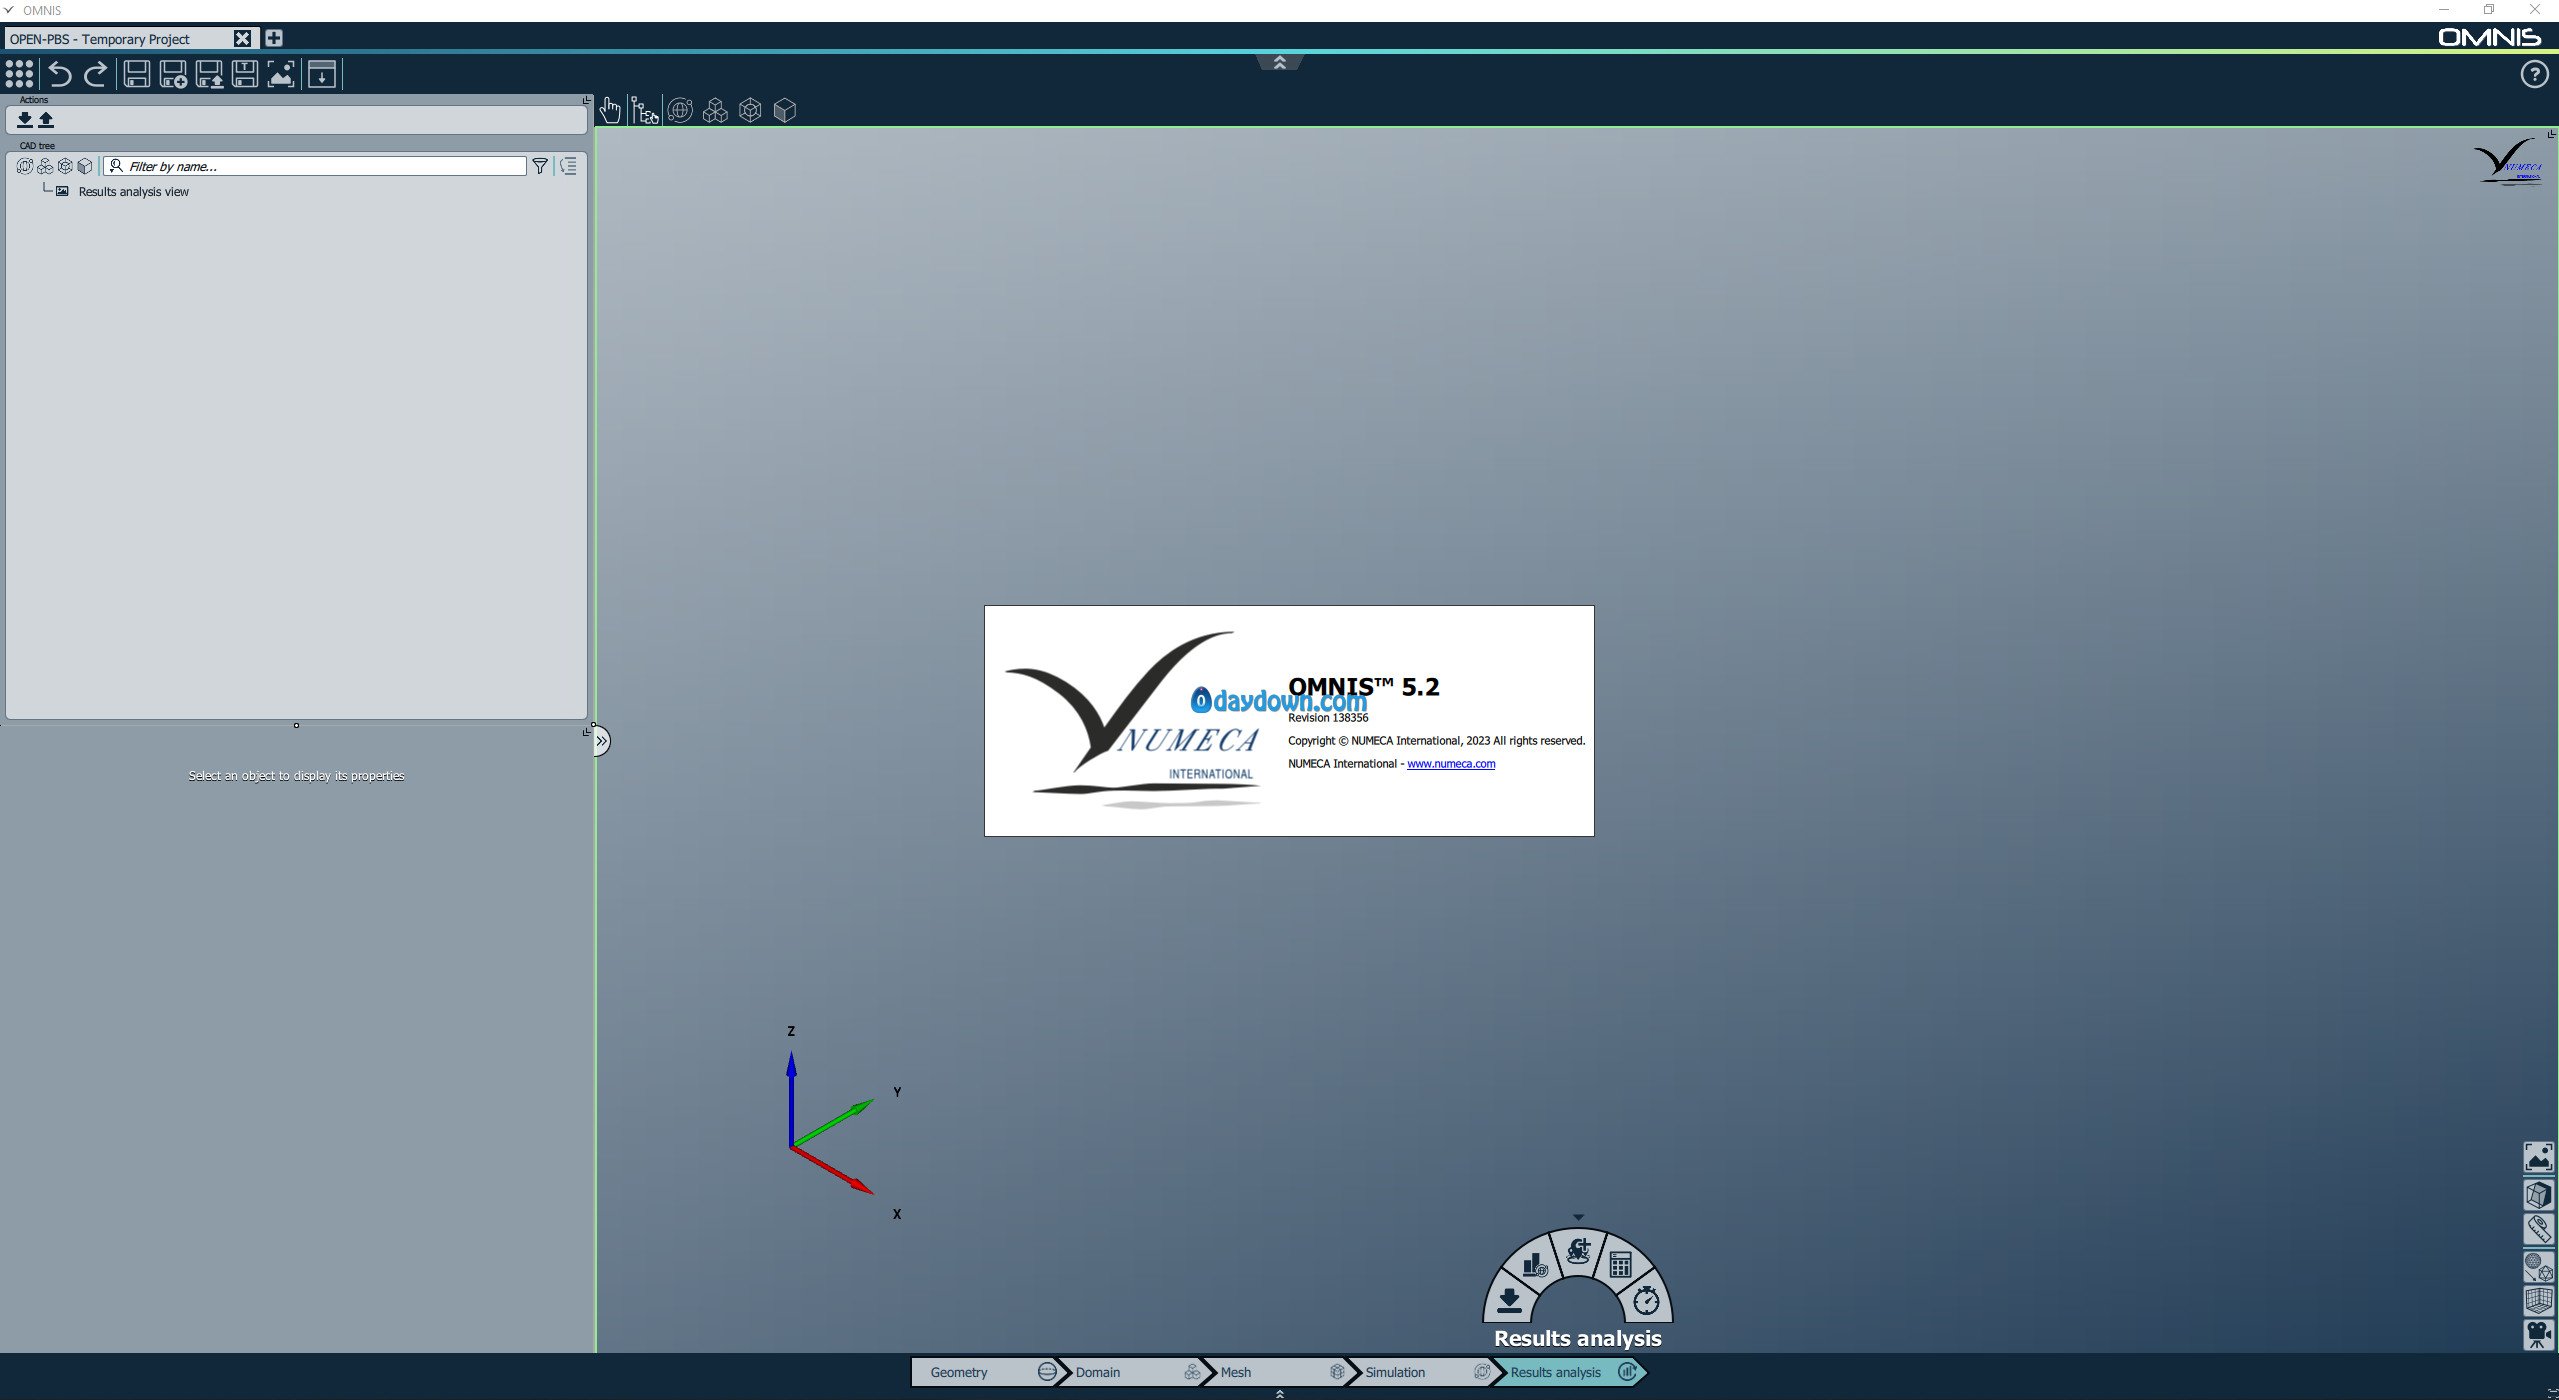This screenshot has width=2559, height=1400.
Task: Toggle the stacked cubes filter in CAD tree
Action: 45,166
